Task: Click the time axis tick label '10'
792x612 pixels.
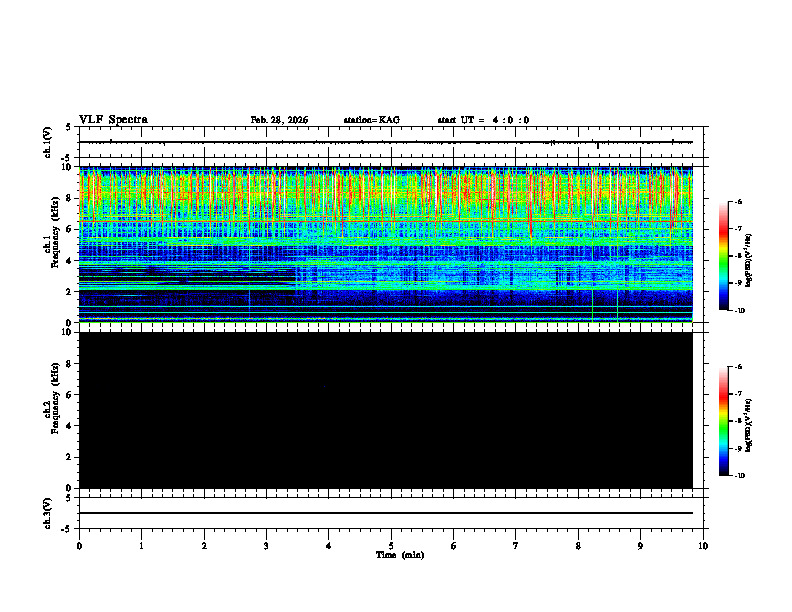Action: pyautogui.click(x=703, y=546)
